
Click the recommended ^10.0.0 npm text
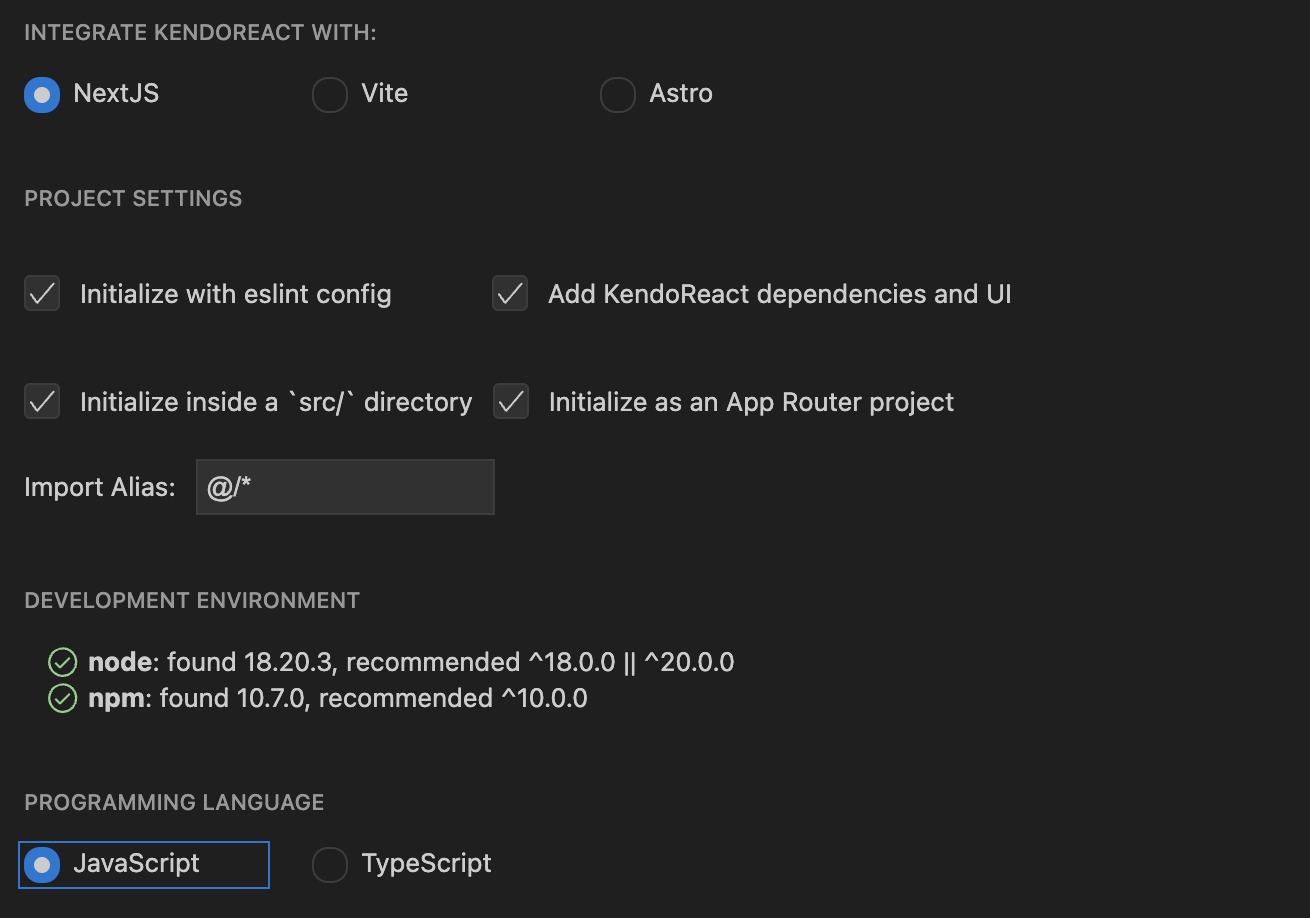coord(453,698)
